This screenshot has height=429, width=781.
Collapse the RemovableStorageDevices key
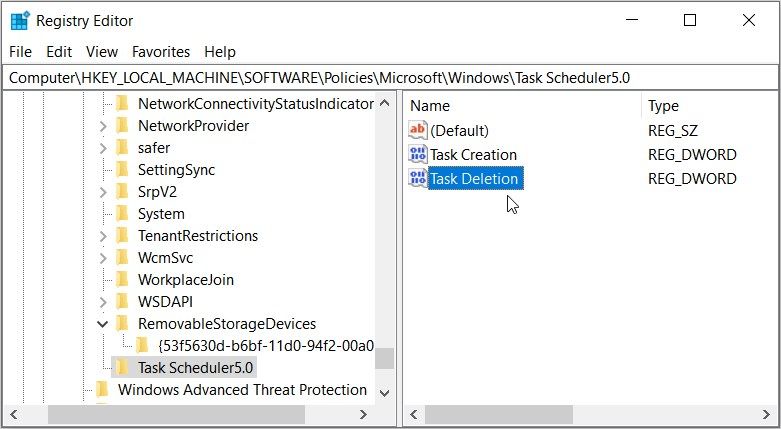coord(102,324)
